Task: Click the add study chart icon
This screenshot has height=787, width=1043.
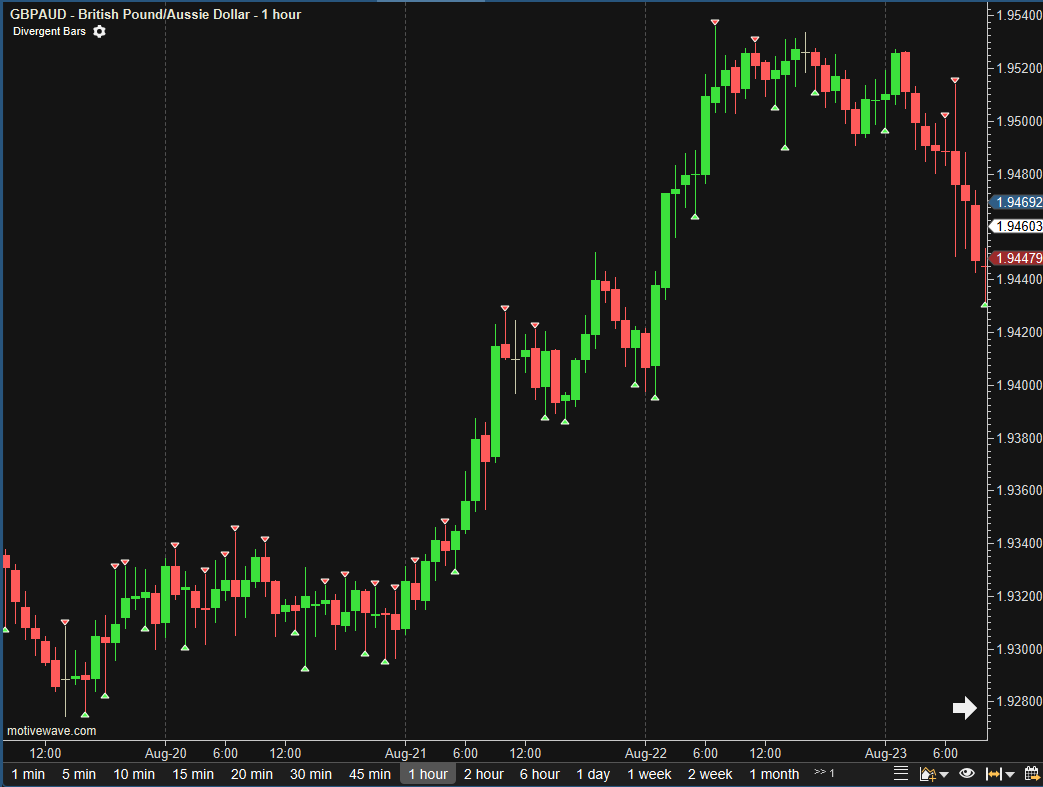Action: [x=926, y=774]
